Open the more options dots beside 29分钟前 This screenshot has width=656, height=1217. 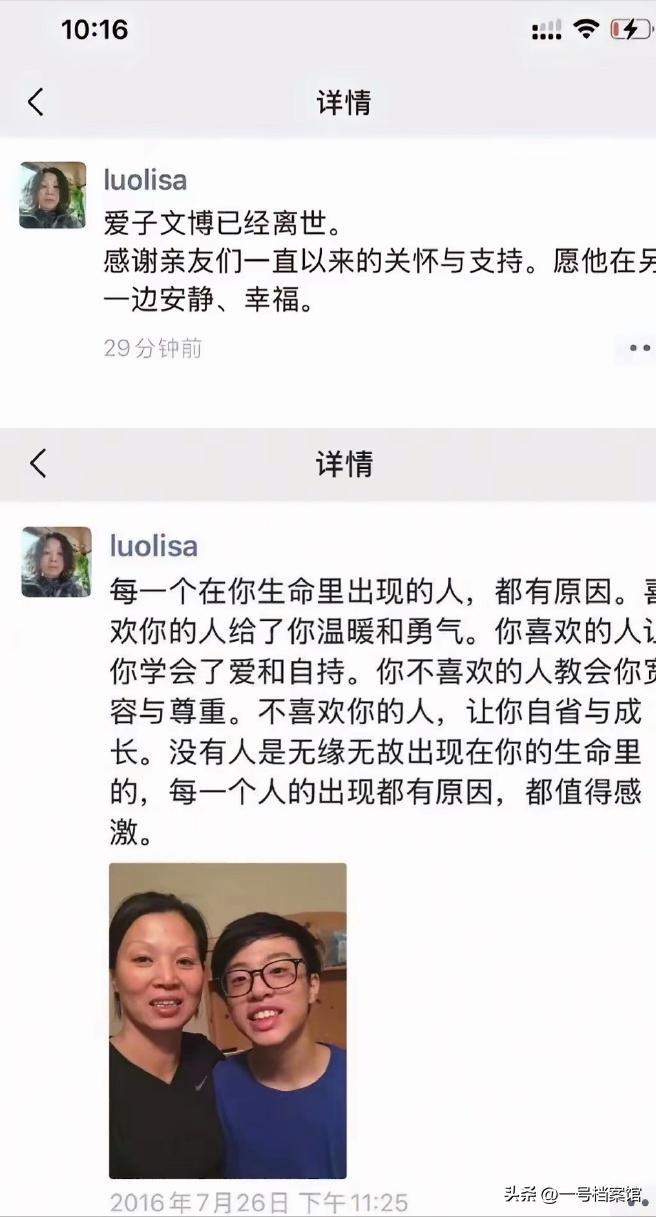tap(639, 348)
